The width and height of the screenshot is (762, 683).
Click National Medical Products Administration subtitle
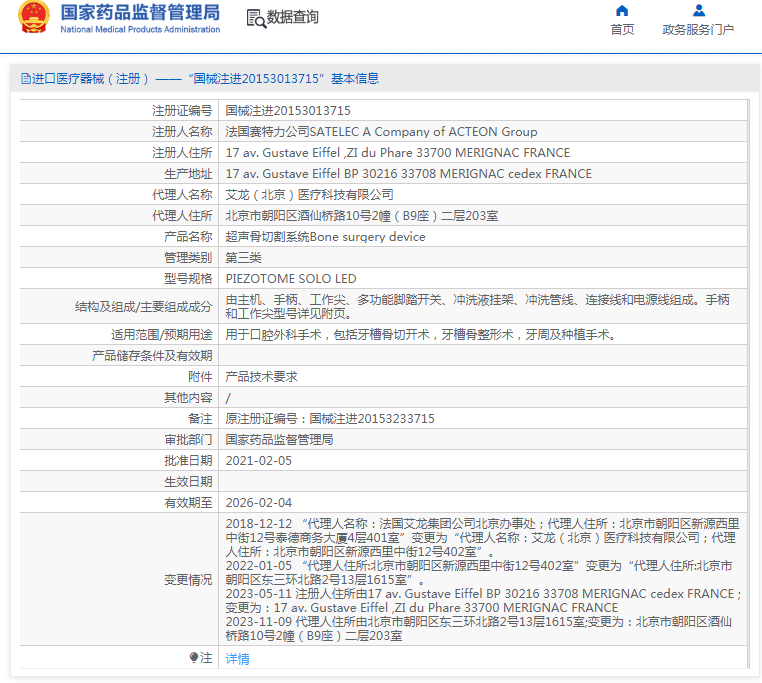tap(140, 29)
